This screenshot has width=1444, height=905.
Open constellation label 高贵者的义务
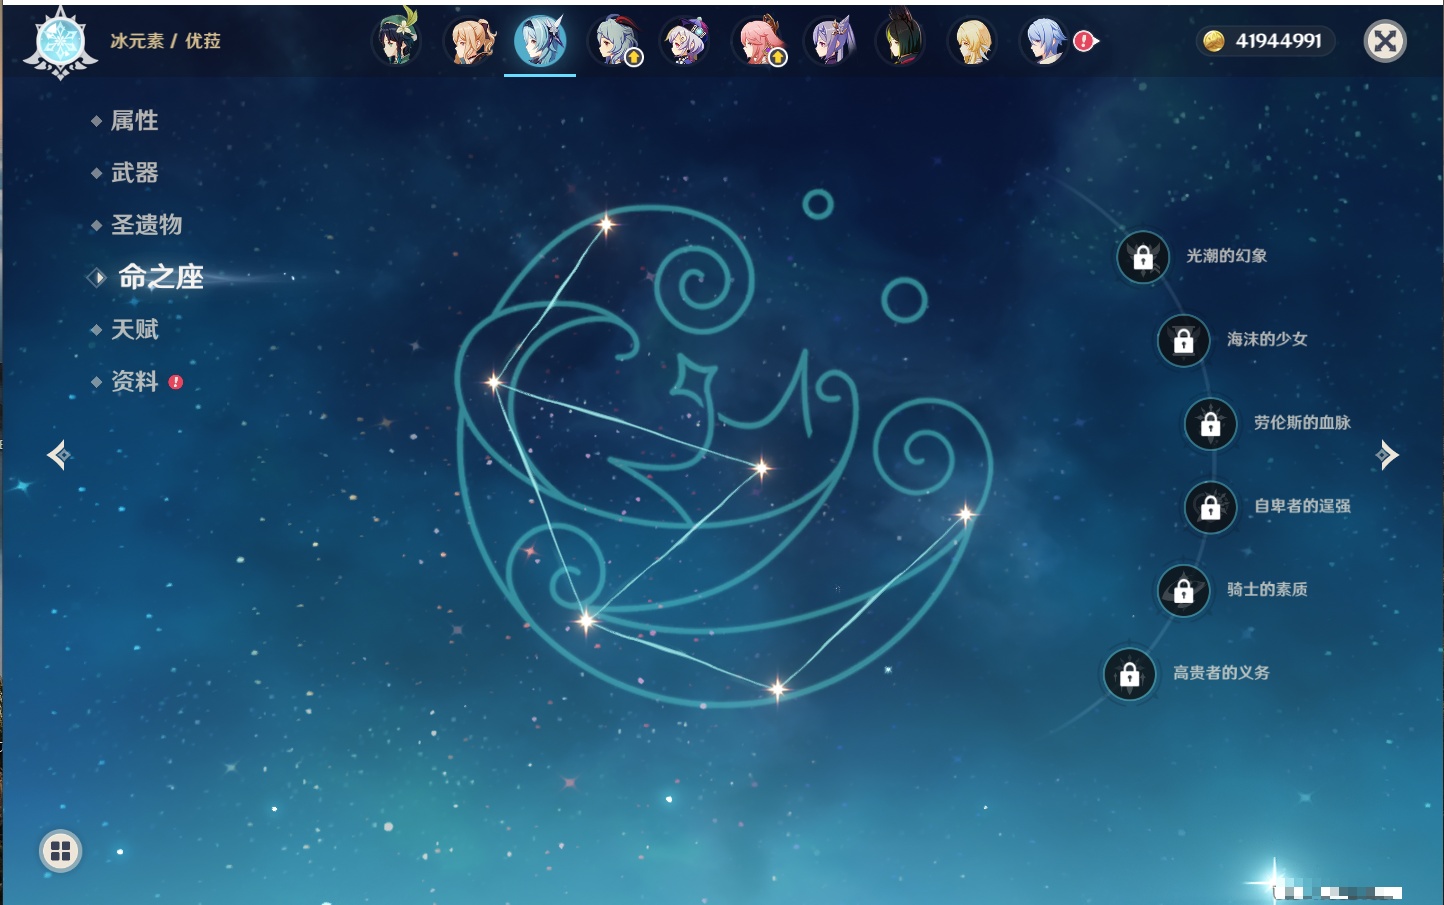(1221, 673)
